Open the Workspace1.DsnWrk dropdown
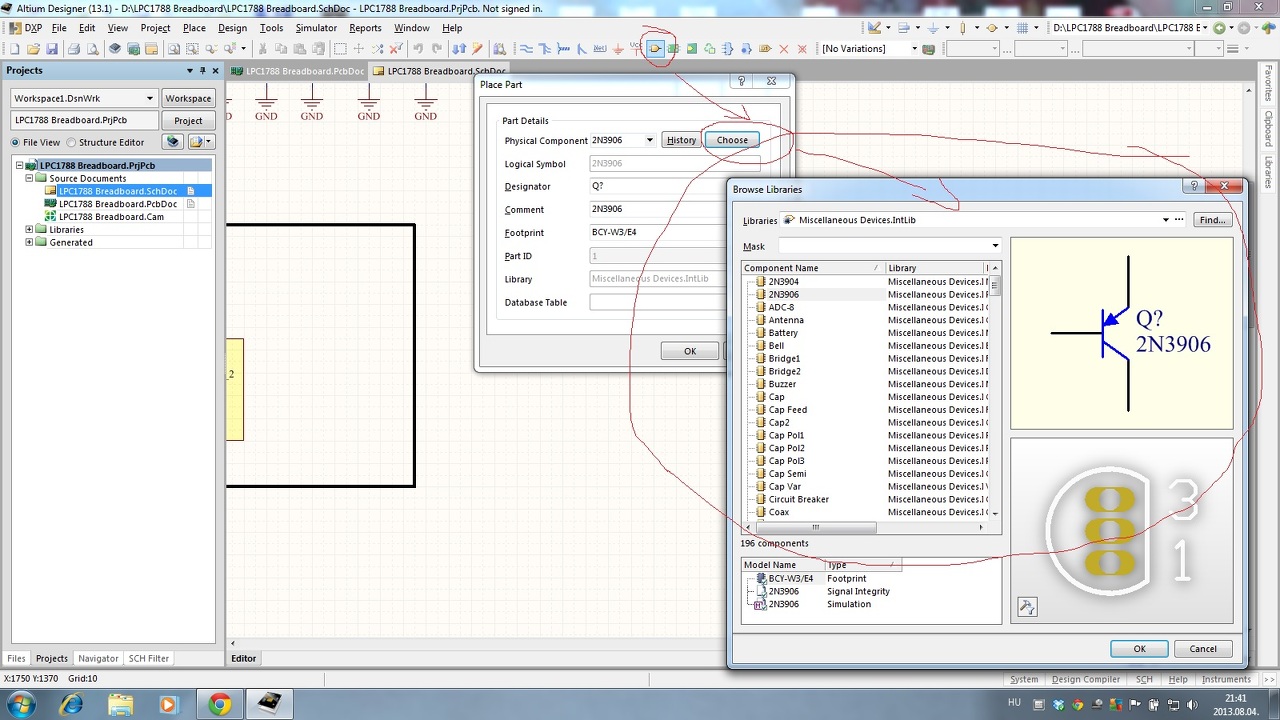The image size is (1280, 720). click(150, 98)
